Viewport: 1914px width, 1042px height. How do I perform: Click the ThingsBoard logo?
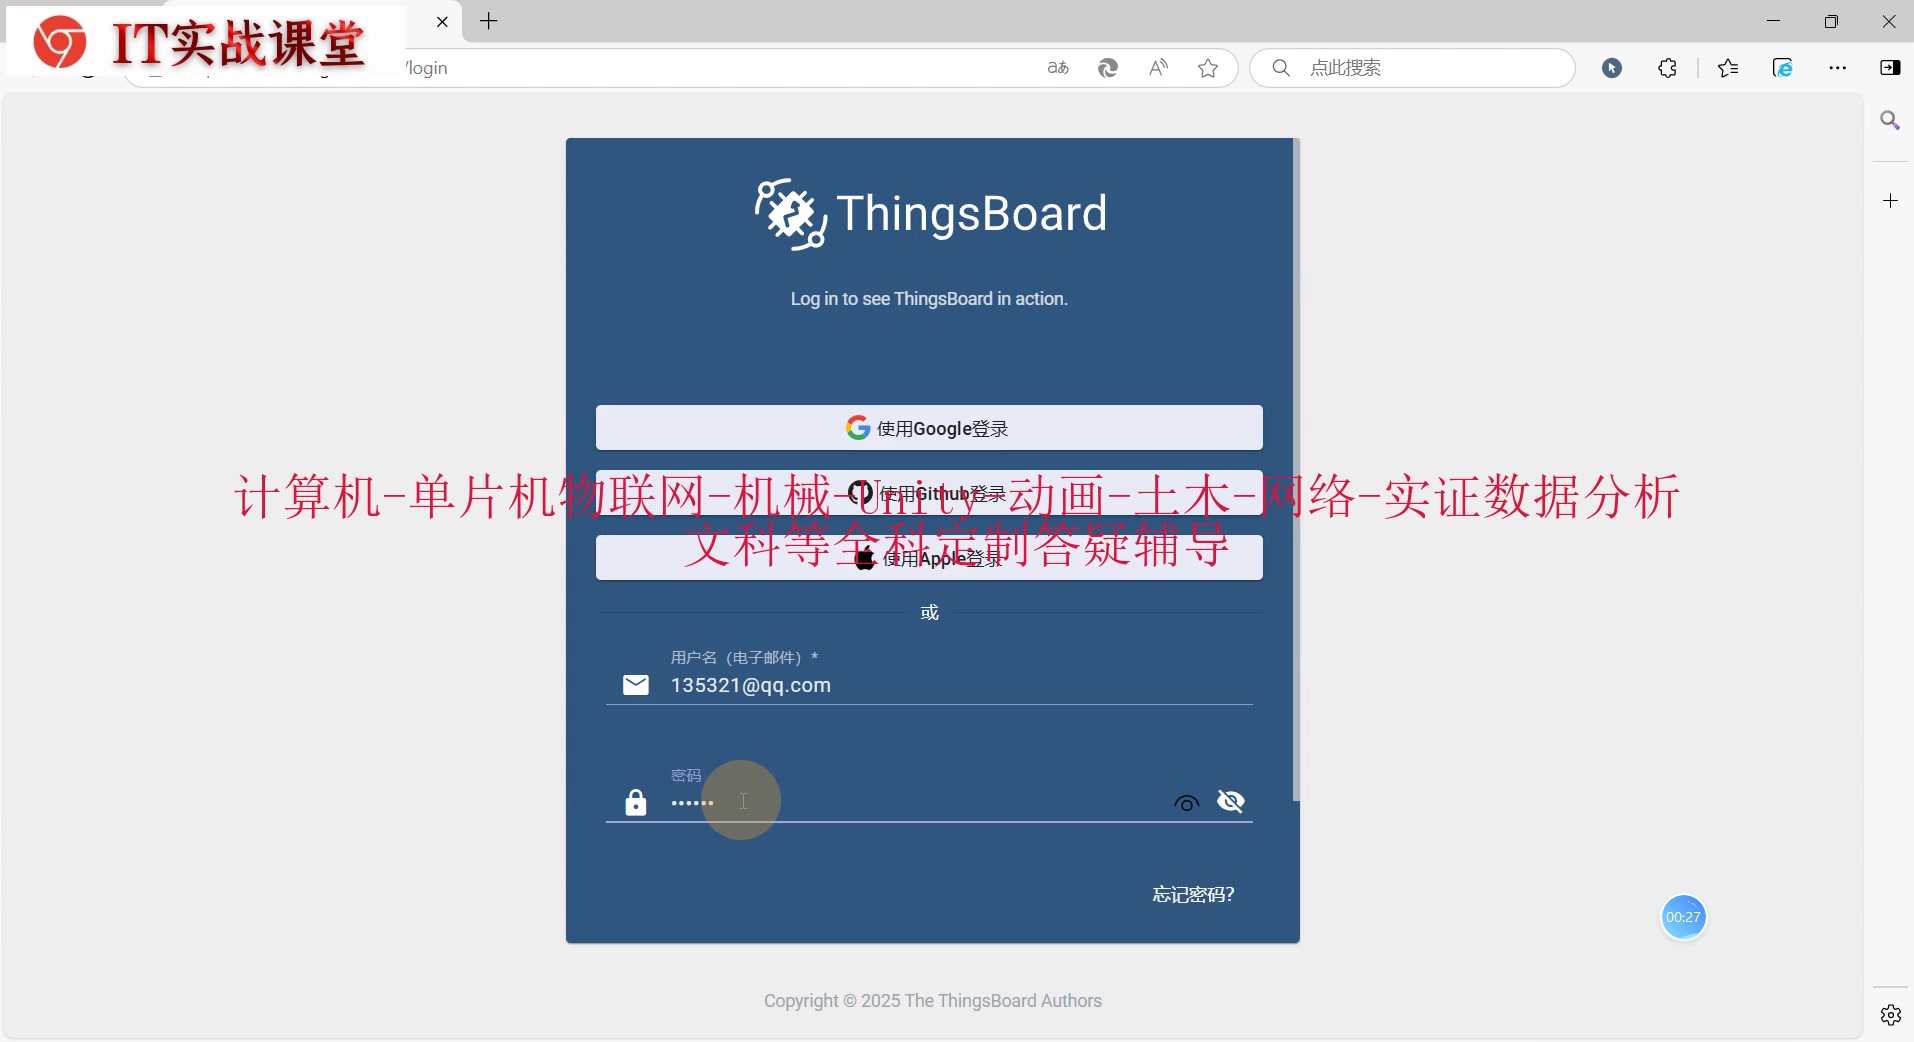tap(930, 213)
